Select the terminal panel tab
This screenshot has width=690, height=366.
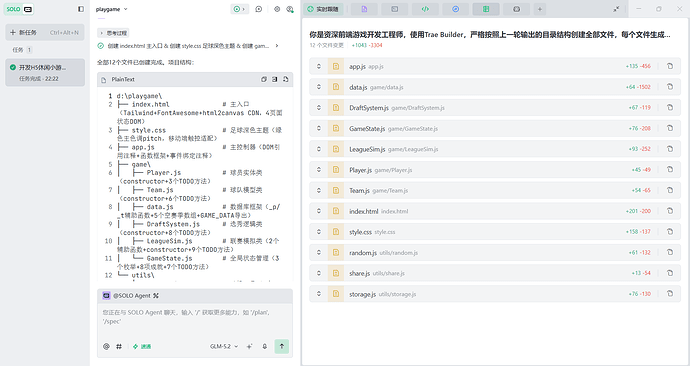394,9
